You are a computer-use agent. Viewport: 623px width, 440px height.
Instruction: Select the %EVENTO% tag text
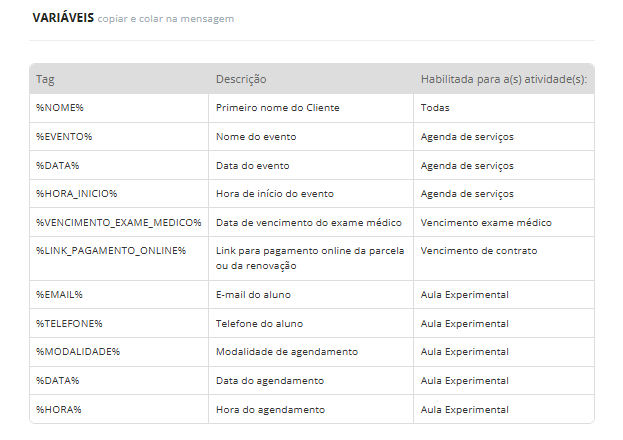(64, 137)
